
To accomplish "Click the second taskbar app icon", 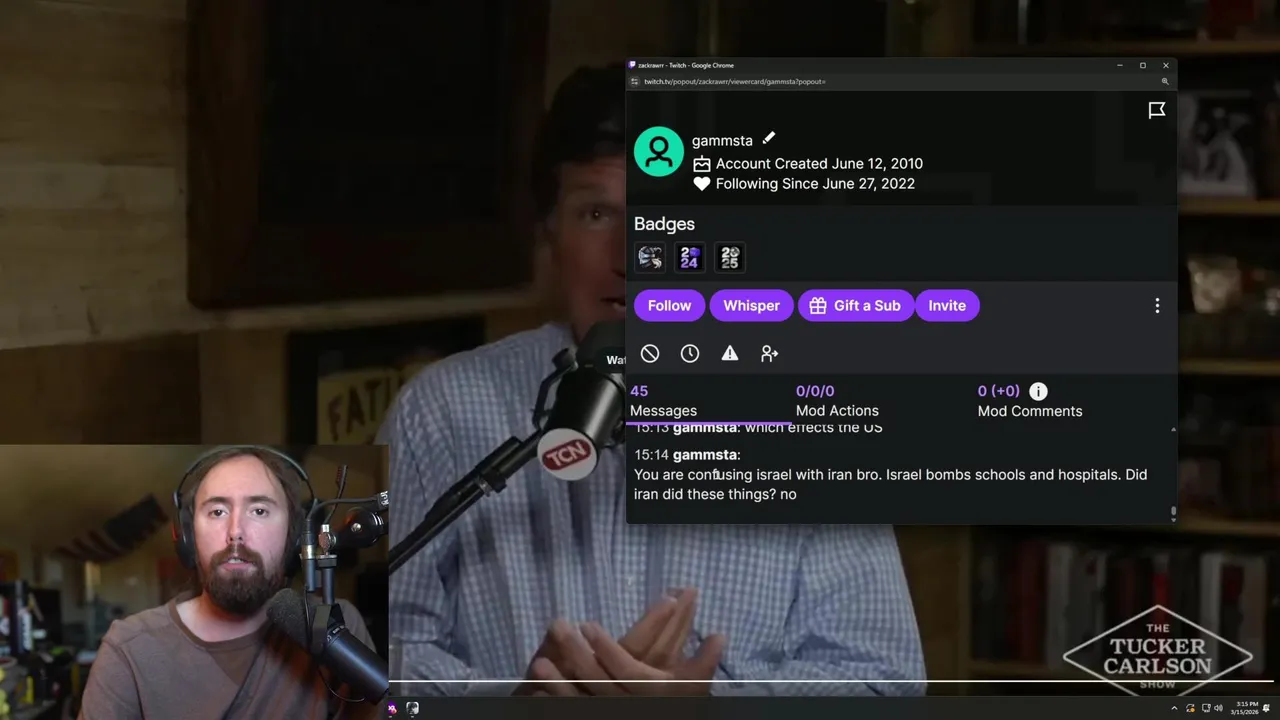I will click(412, 709).
